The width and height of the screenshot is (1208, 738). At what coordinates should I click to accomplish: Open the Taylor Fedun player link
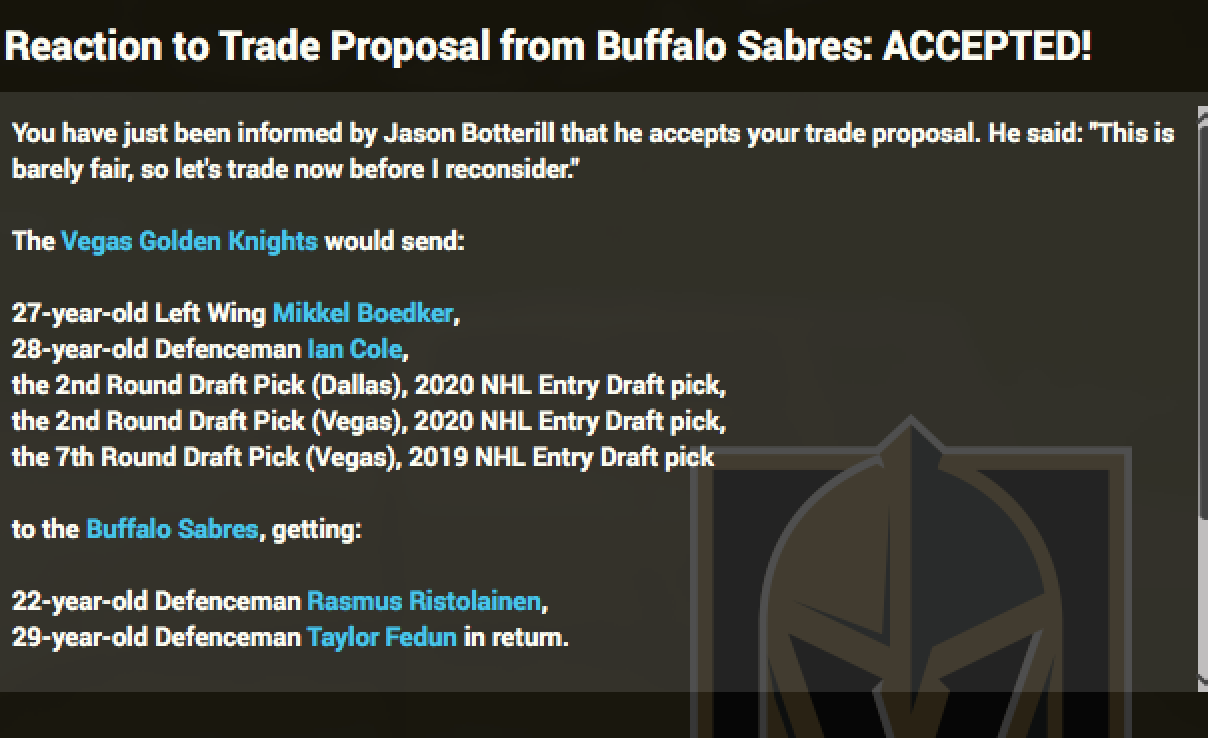381,637
